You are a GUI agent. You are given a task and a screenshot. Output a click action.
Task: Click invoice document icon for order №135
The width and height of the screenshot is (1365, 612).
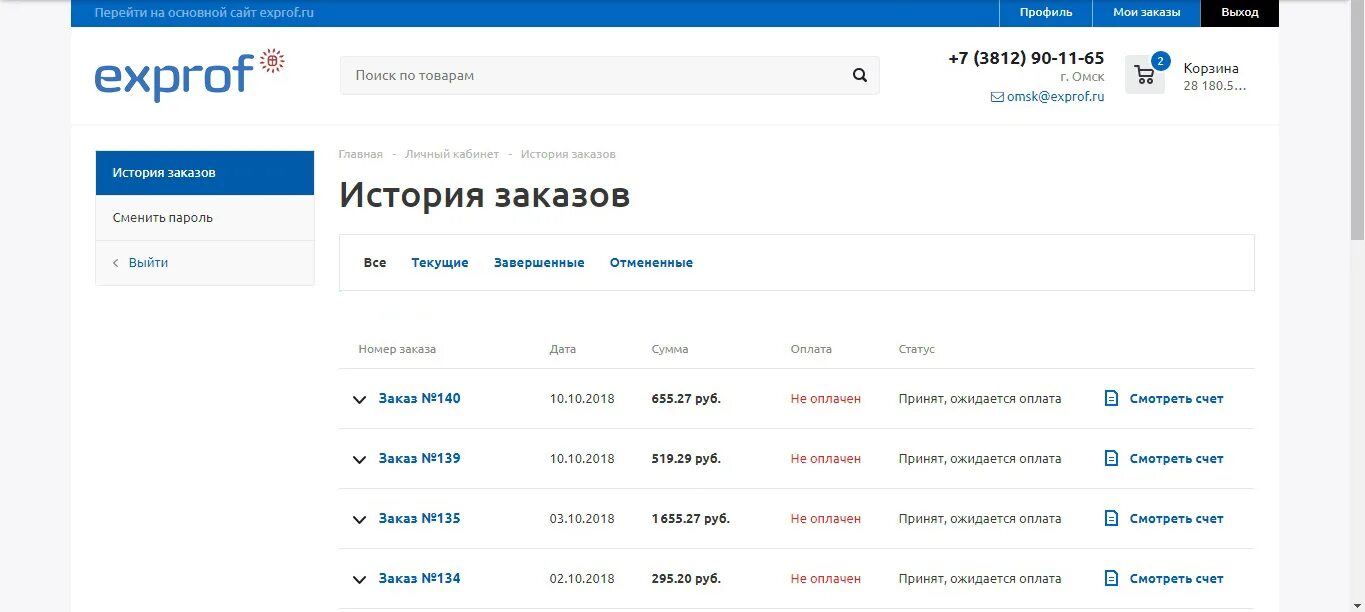(1111, 518)
